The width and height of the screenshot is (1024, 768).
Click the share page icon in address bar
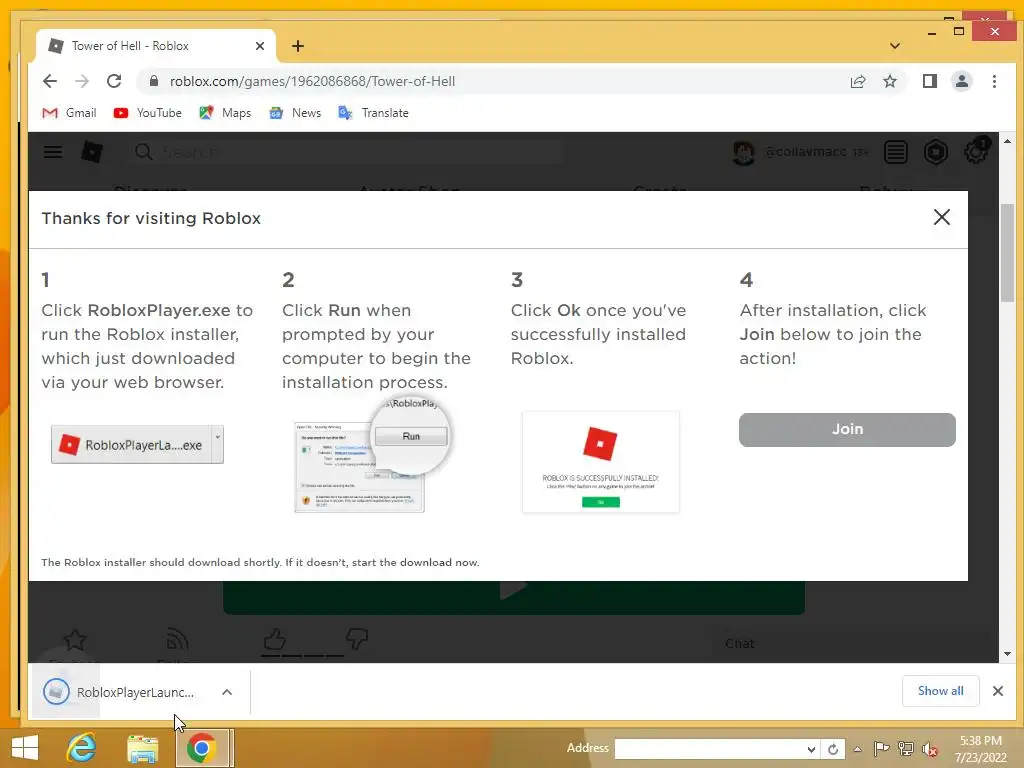tap(857, 81)
